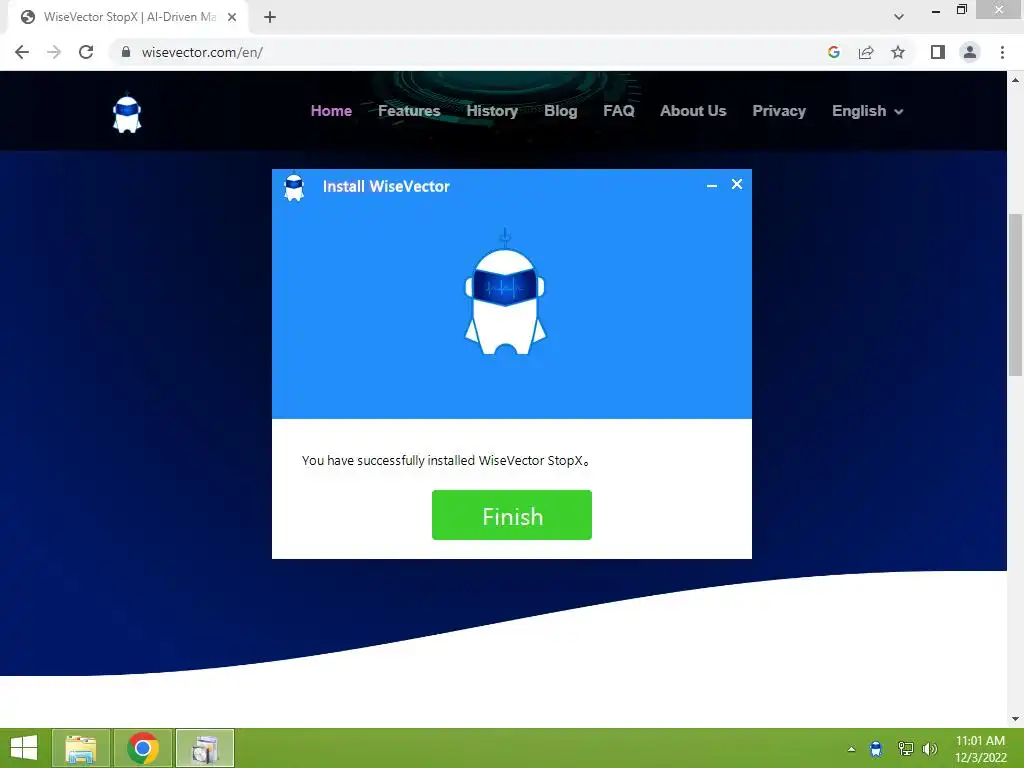Bookmark this tab with the star icon
Screen dimensions: 1024x768
(898, 52)
